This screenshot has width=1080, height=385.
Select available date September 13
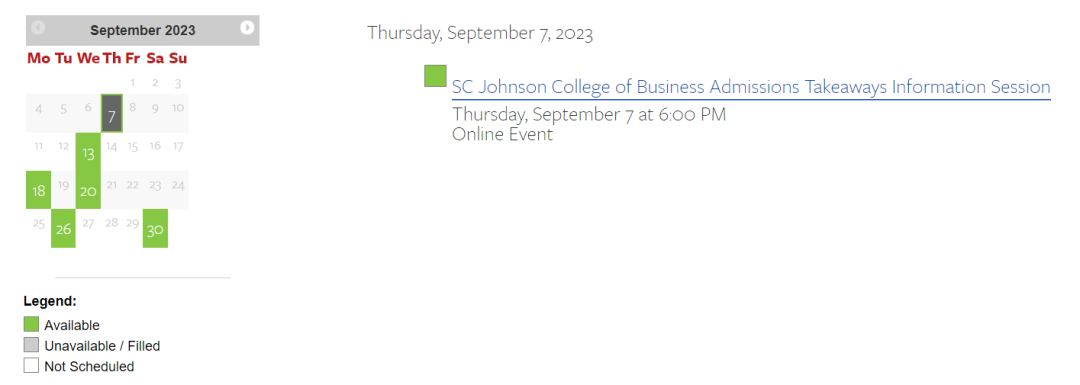(88, 152)
